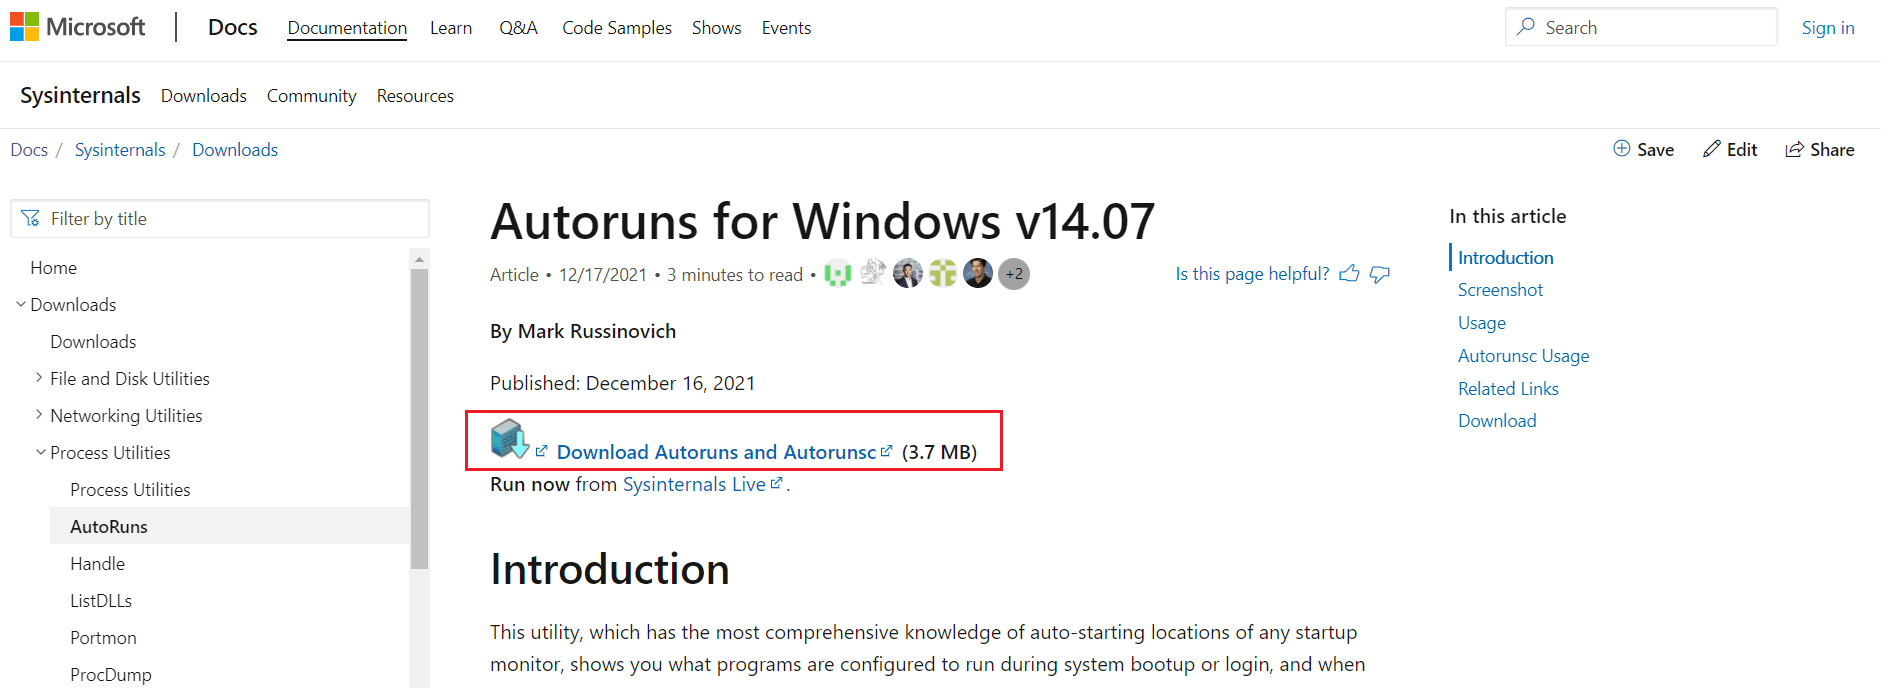Select the Handle page in the sidebar
This screenshot has height=688, width=1881.
(x=97, y=563)
